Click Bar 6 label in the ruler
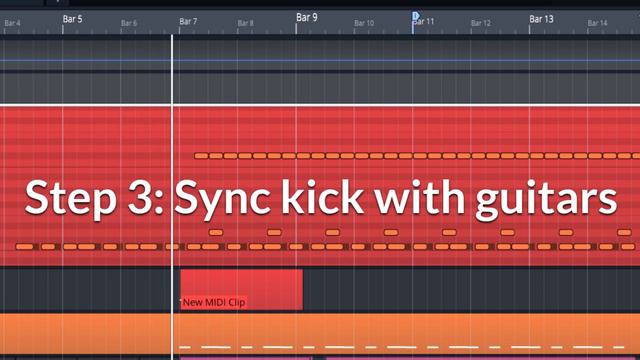The height and width of the screenshot is (360, 640). tap(129, 23)
